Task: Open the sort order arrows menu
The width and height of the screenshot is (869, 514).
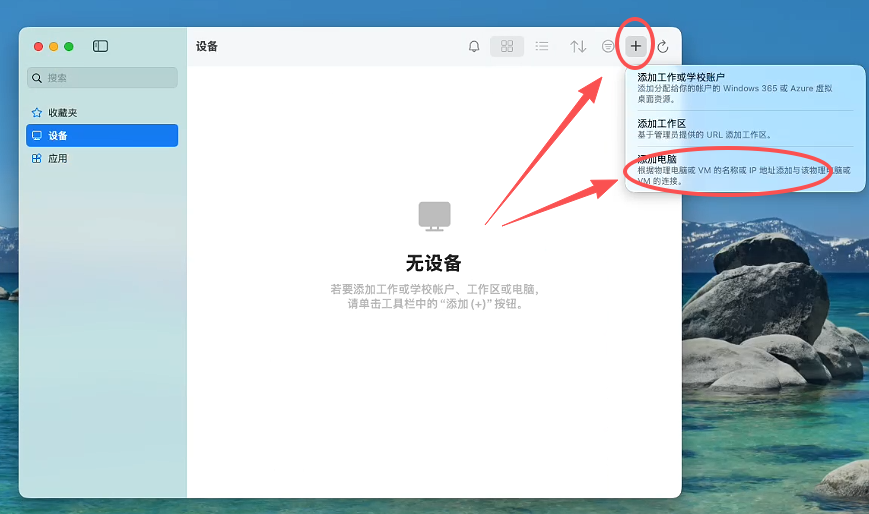Action: [x=578, y=46]
